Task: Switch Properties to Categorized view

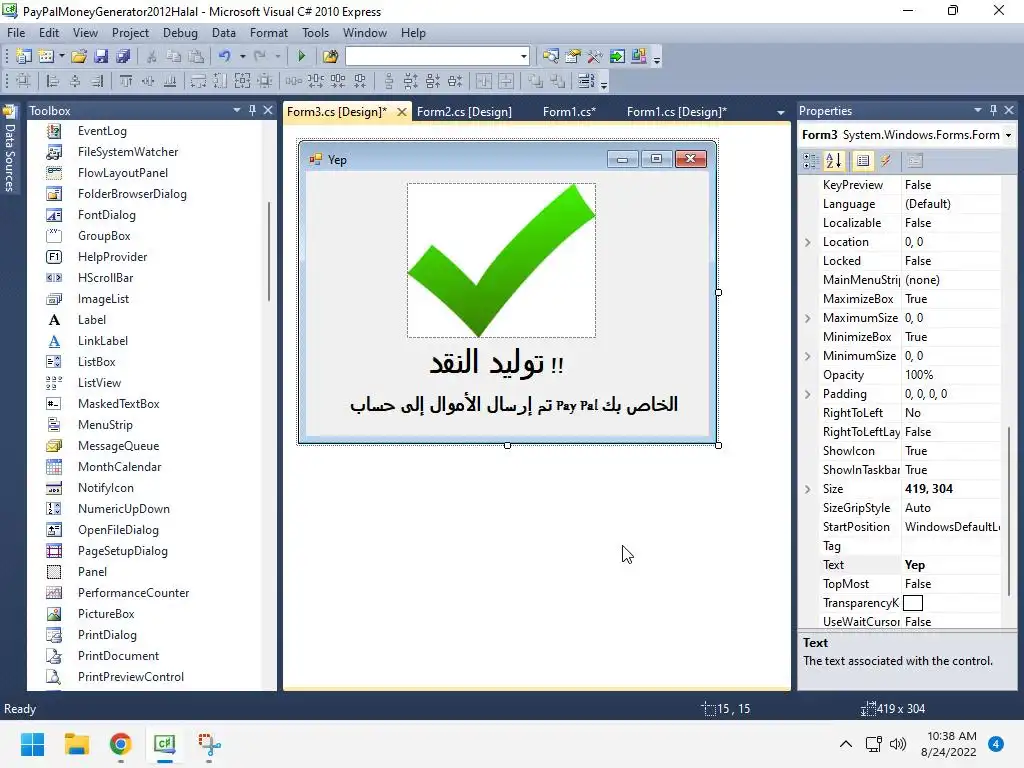Action: (811, 161)
